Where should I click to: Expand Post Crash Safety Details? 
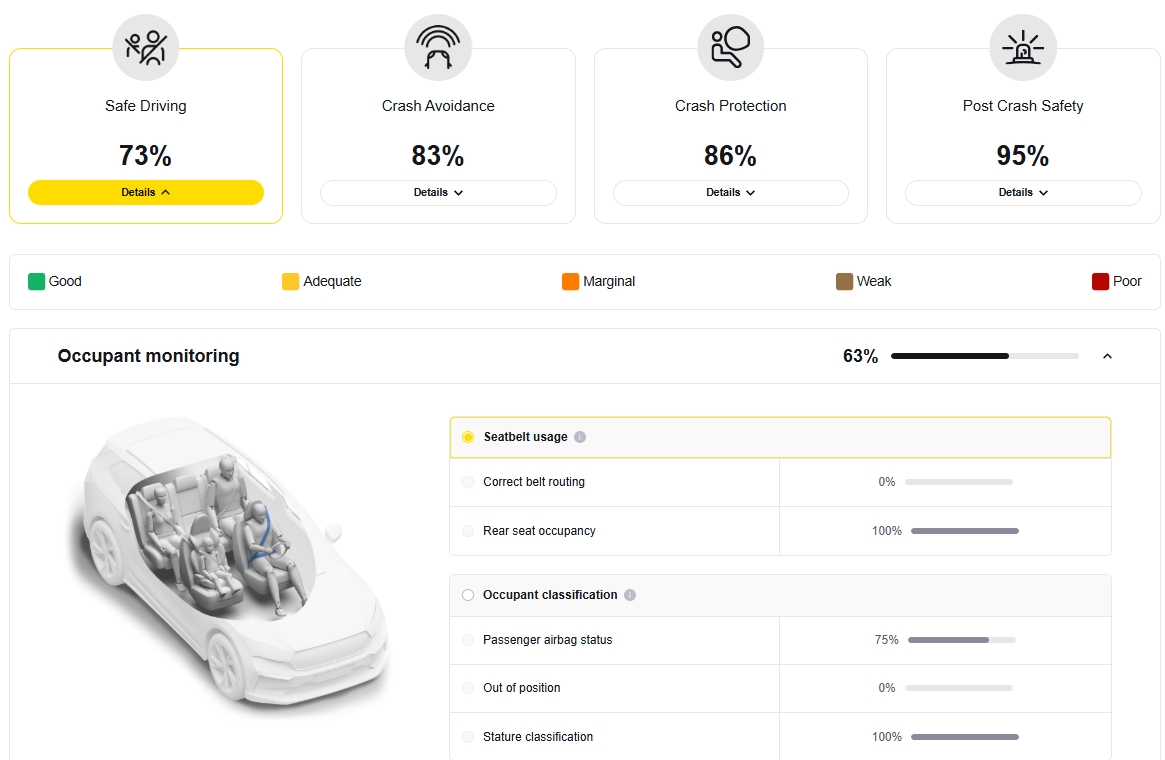coord(1023,192)
